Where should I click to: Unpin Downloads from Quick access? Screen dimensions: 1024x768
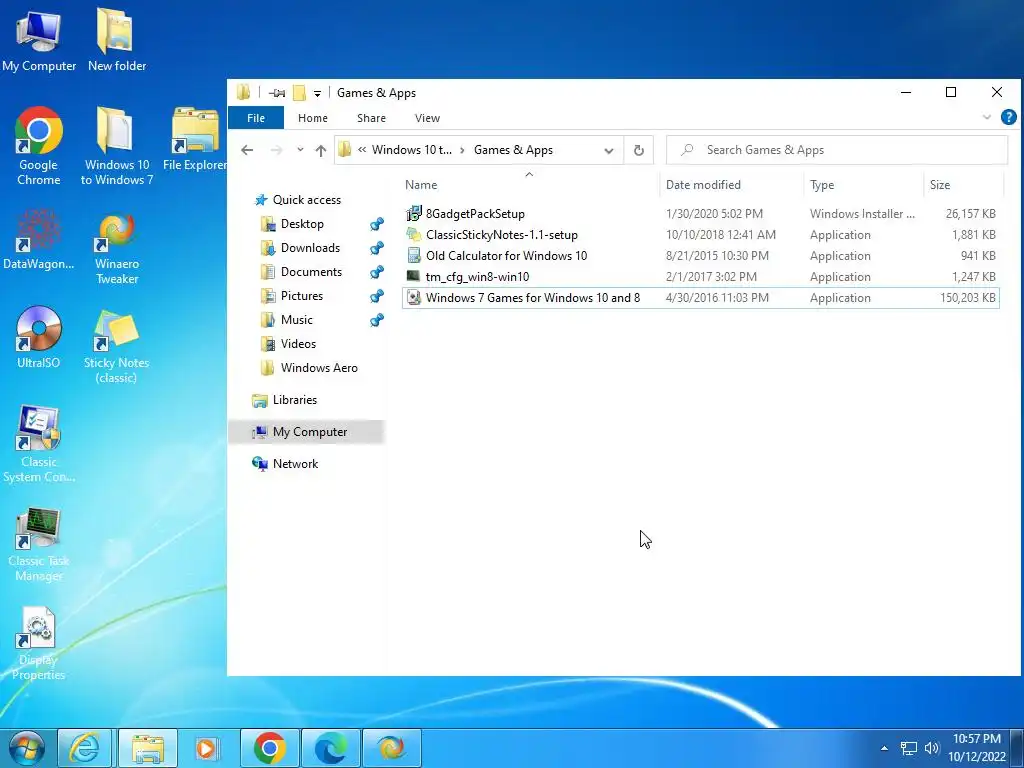coord(377,248)
